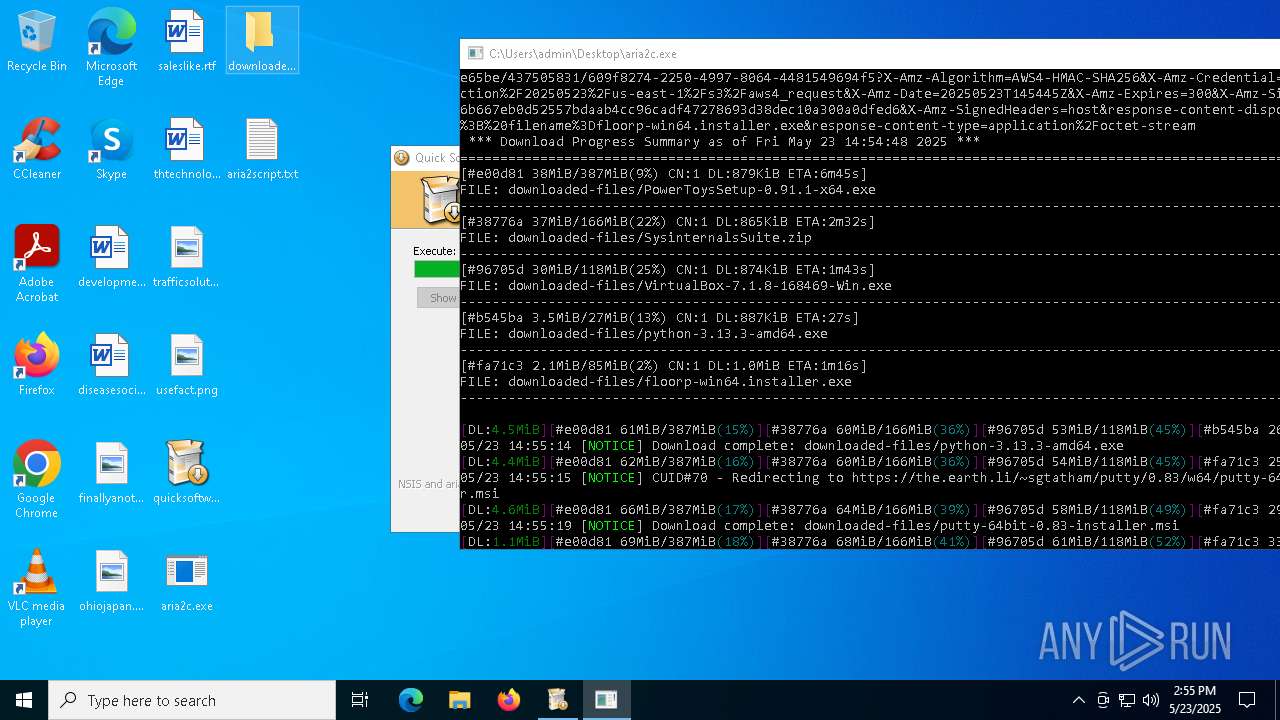Select saleslike.rtf document icon
Screen dimensions: 1280x720
tap(186, 42)
